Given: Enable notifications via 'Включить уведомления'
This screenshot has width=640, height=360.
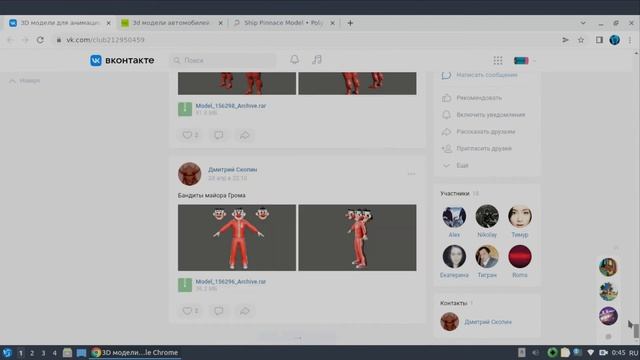Looking at the screenshot, I should (x=491, y=115).
